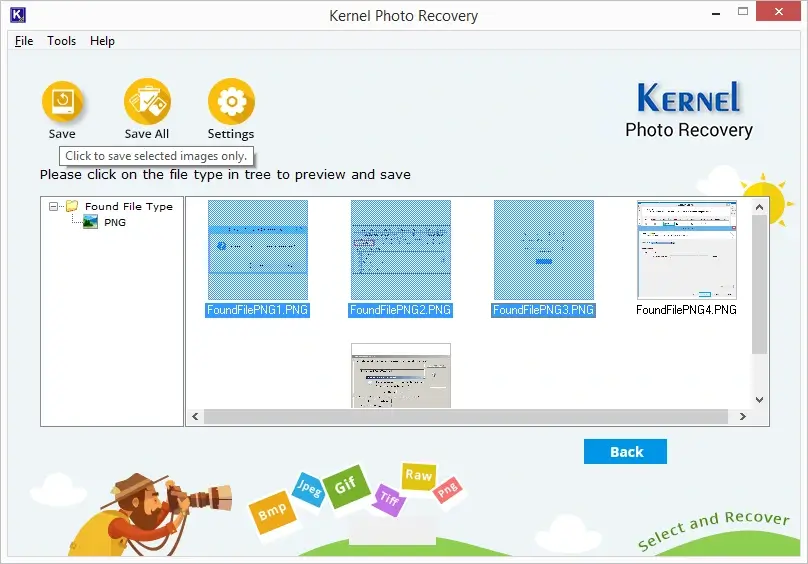Click the vertical scrollbar thumb
This screenshot has width=808, height=564.
click(759, 285)
